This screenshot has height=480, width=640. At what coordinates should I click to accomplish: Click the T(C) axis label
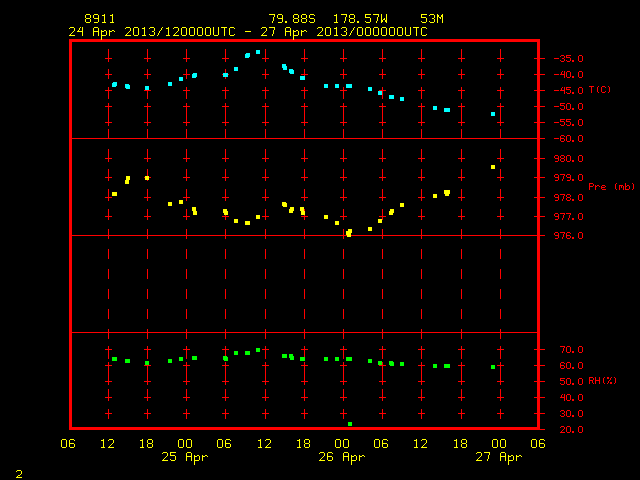600,89
